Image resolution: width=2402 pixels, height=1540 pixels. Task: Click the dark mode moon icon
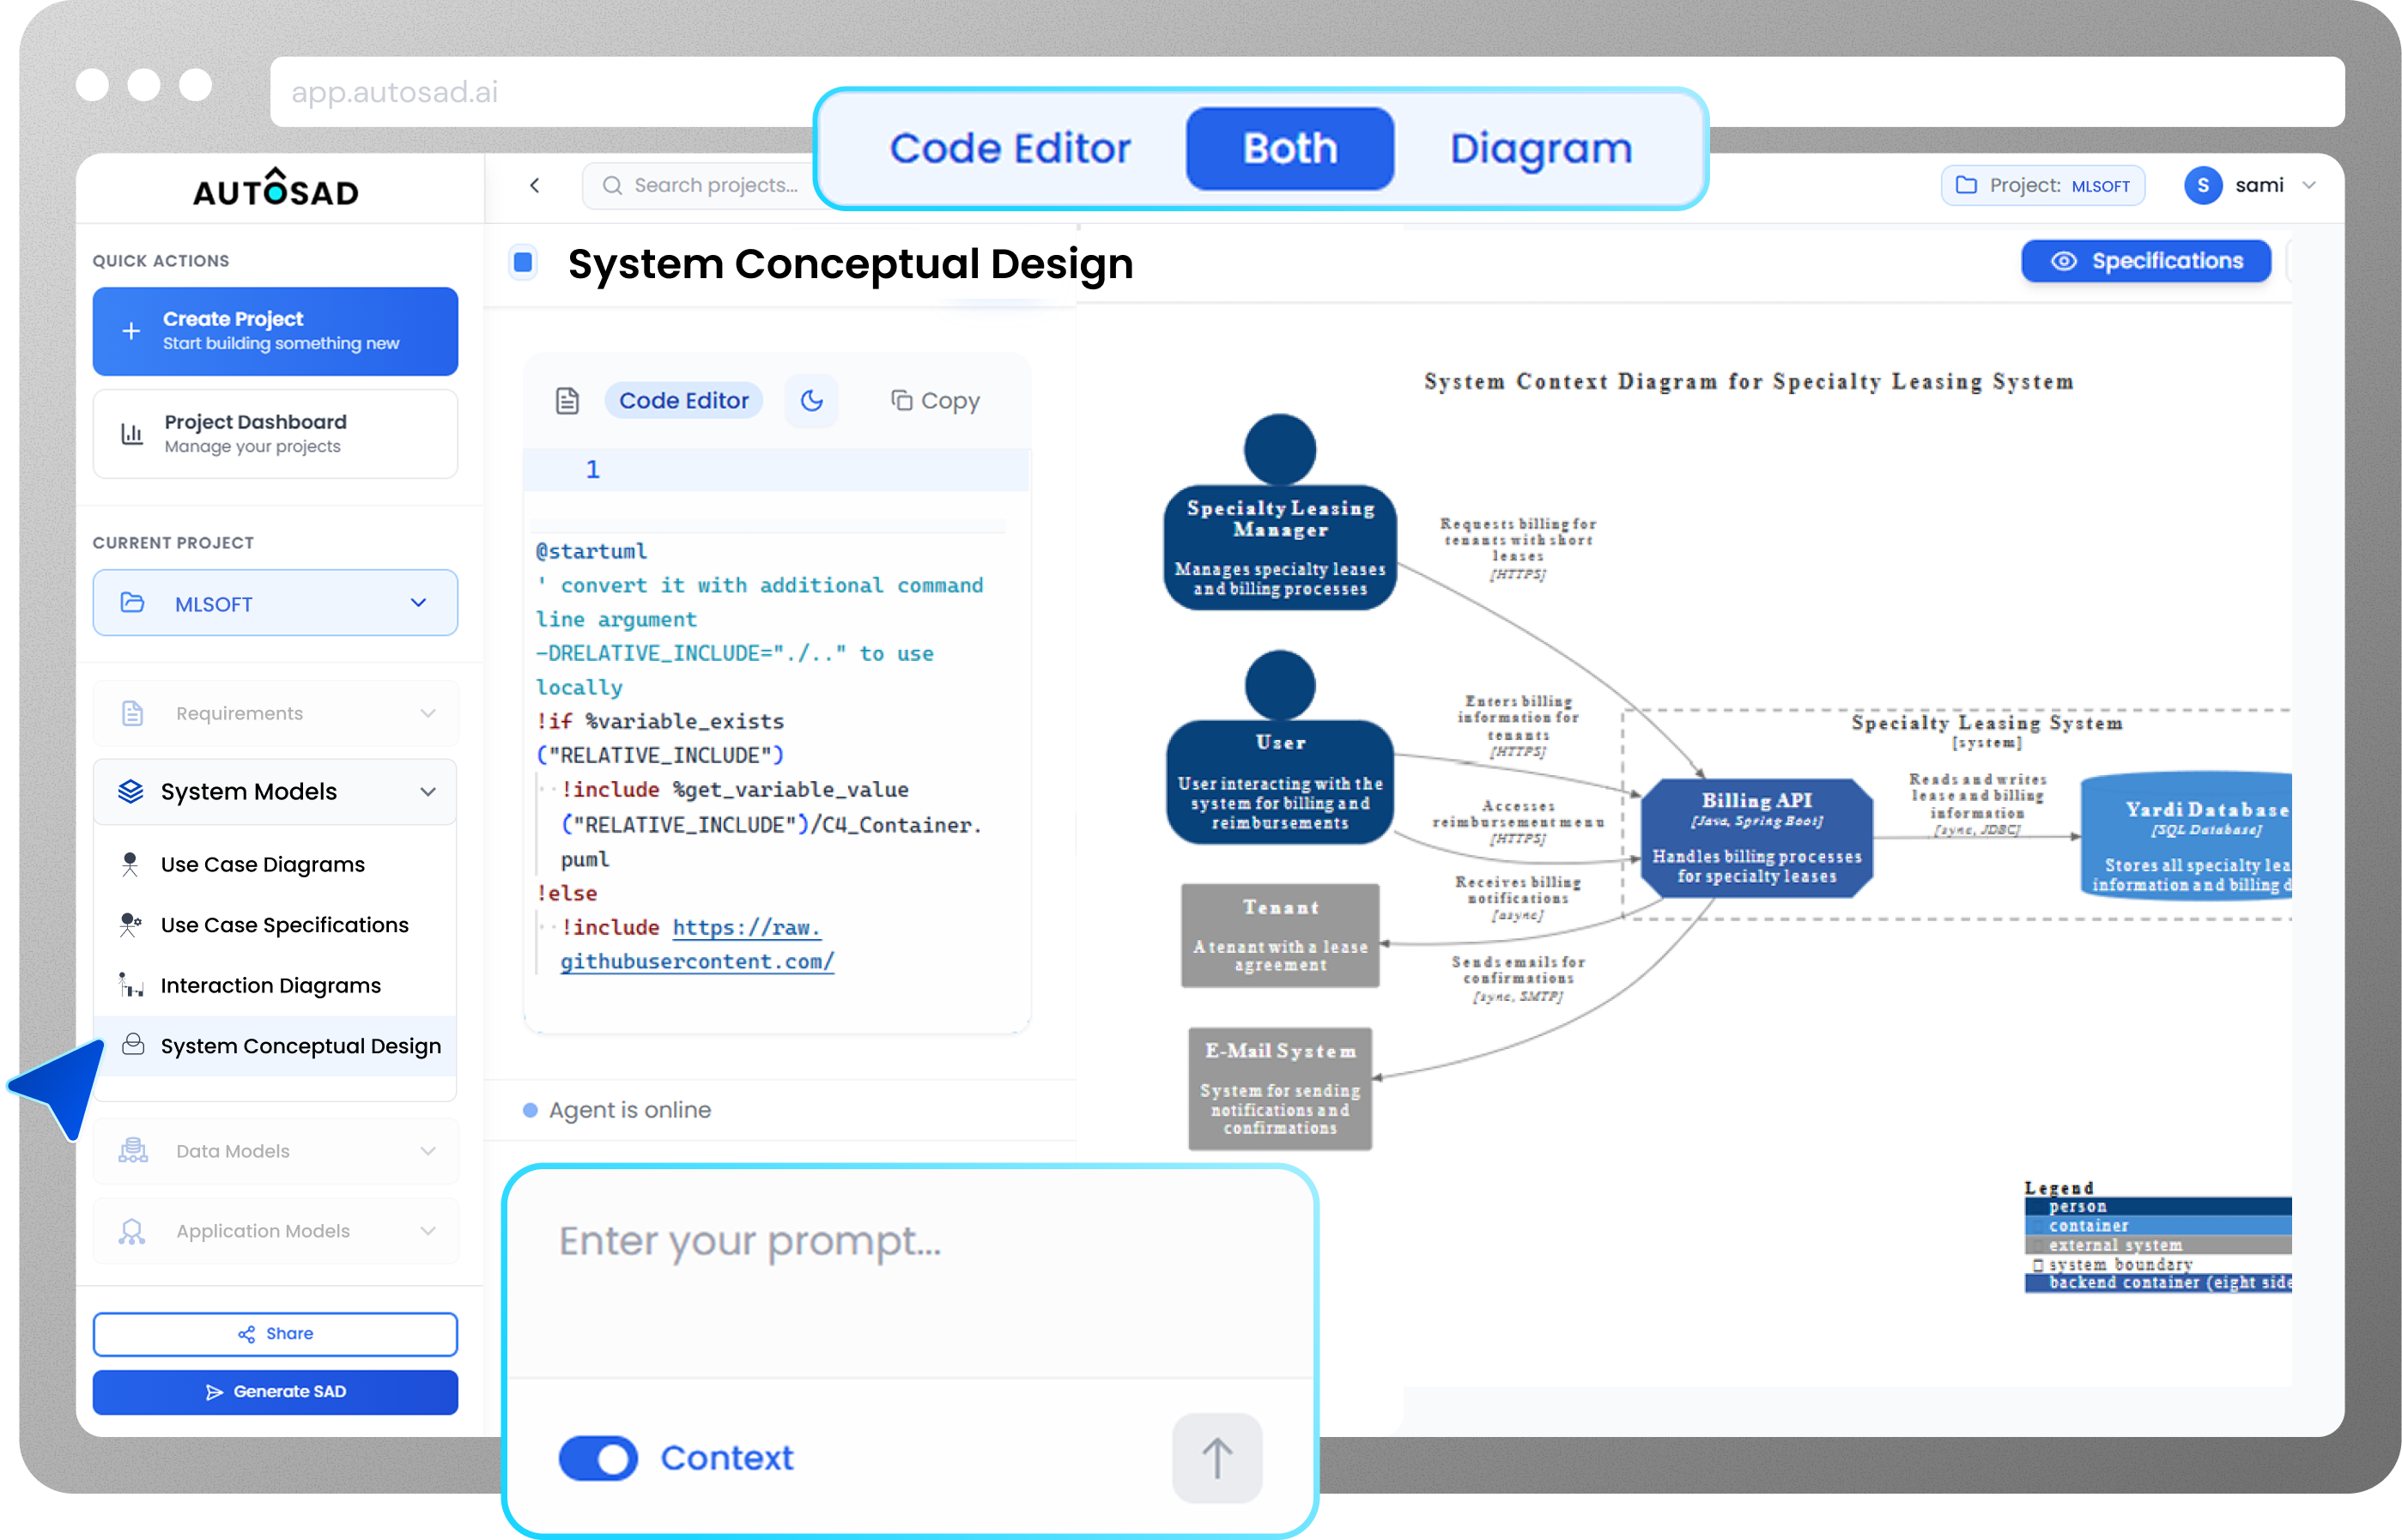[x=811, y=401]
